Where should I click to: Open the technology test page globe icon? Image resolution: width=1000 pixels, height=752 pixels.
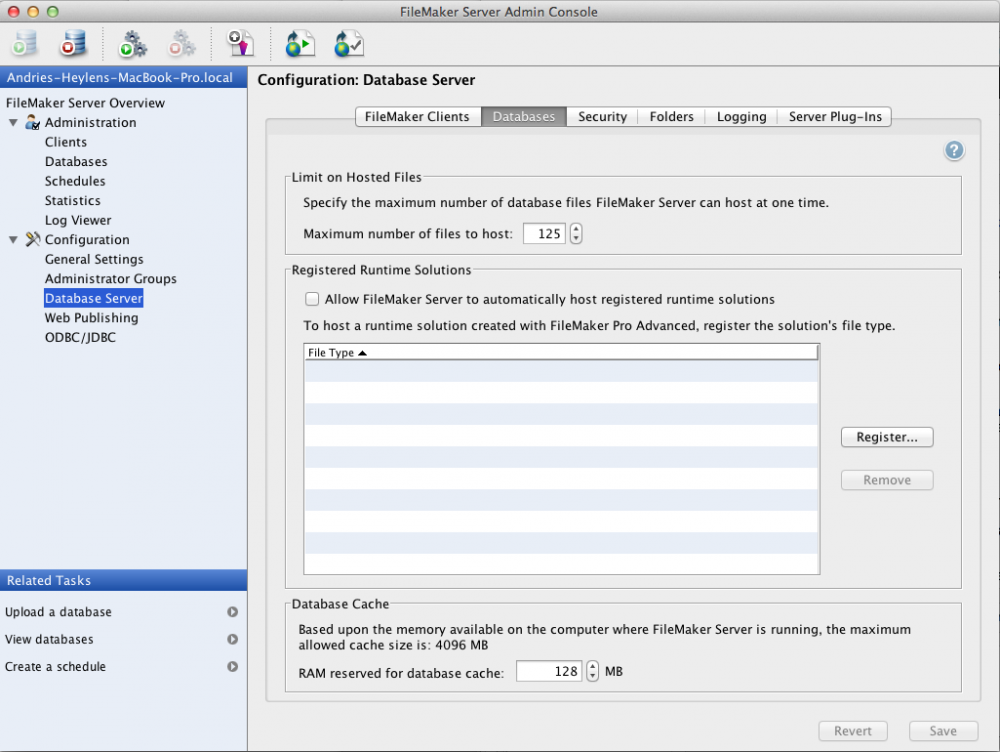pyautogui.click(x=346, y=44)
